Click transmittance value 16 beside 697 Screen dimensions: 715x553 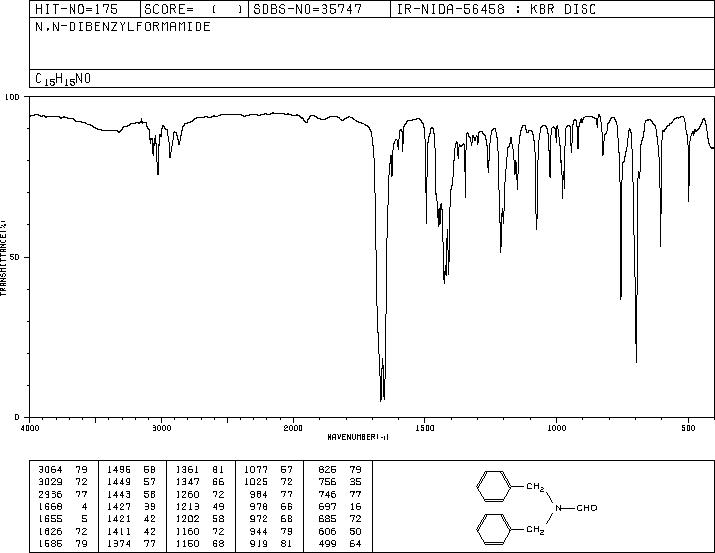click(x=356, y=506)
